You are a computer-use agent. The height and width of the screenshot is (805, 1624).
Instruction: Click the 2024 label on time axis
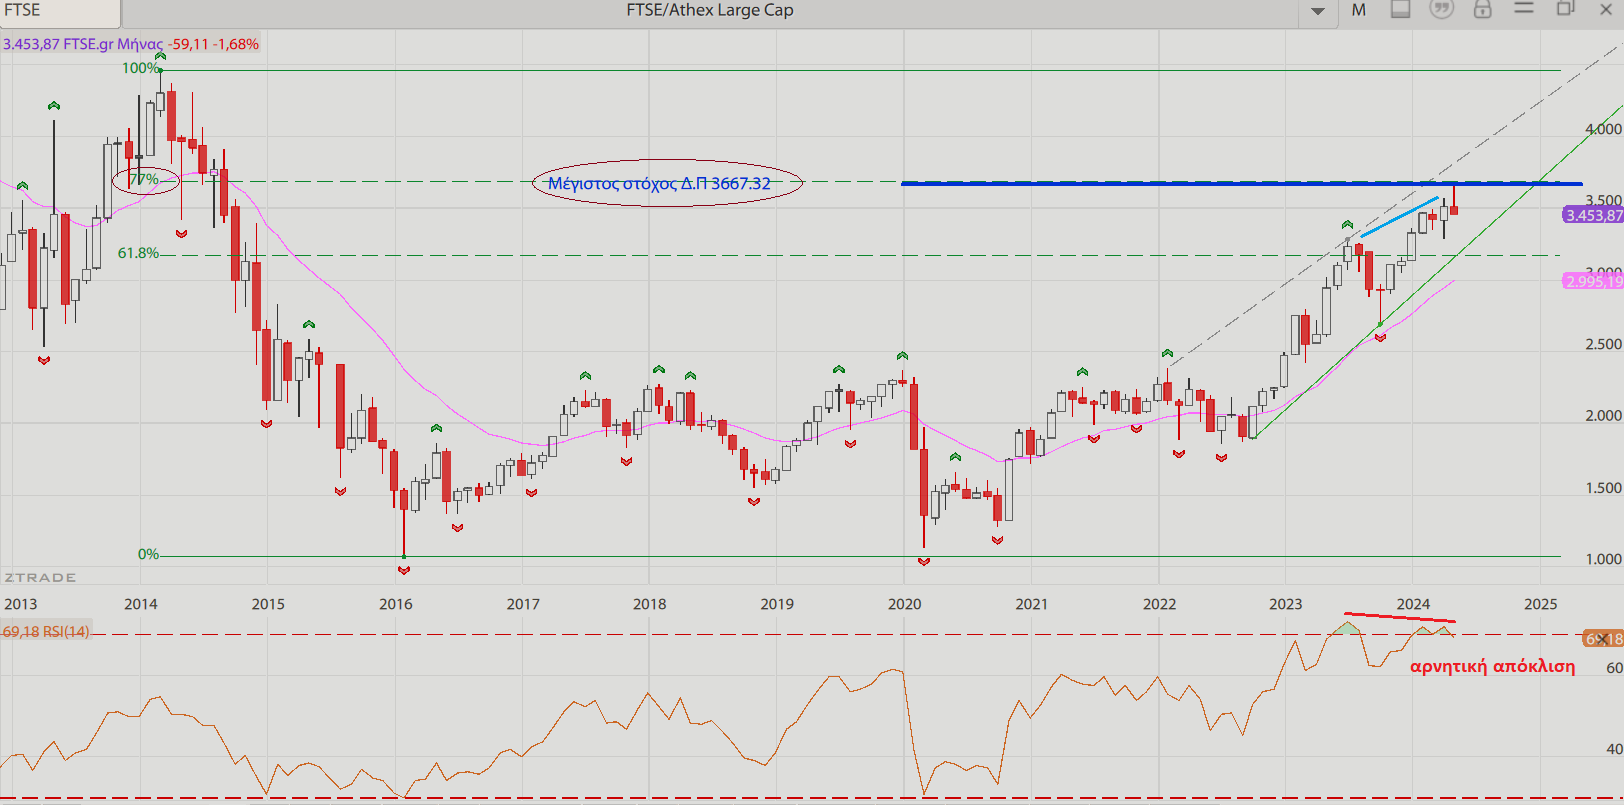(x=1413, y=604)
